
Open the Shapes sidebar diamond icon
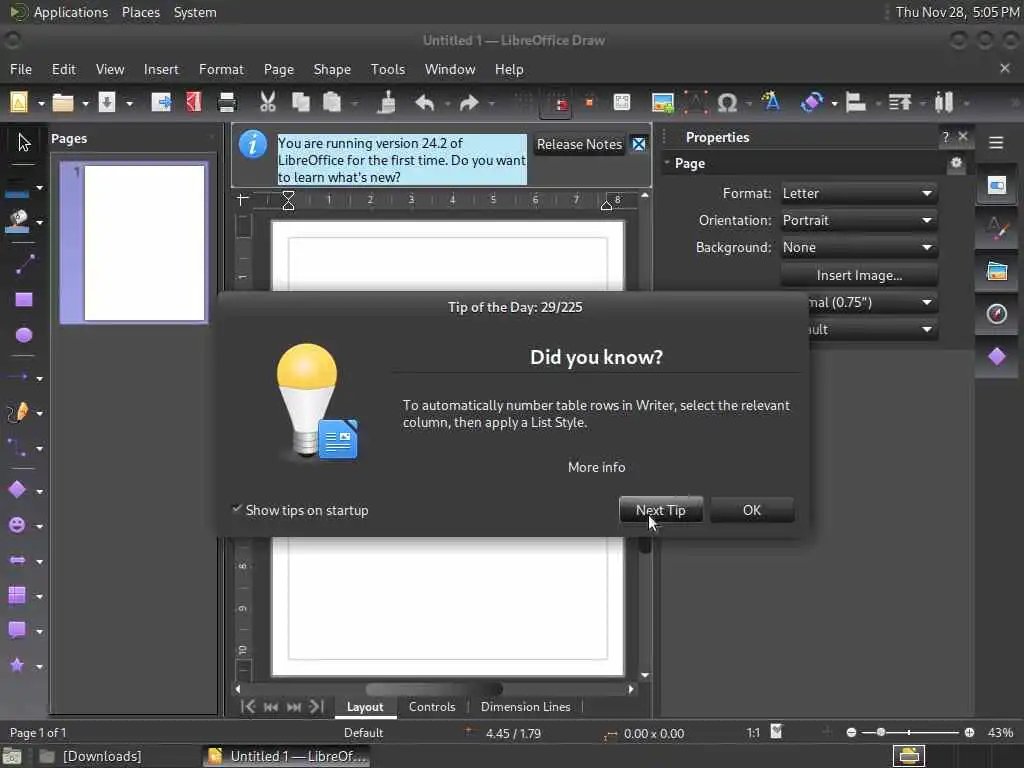click(x=997, y=357)
